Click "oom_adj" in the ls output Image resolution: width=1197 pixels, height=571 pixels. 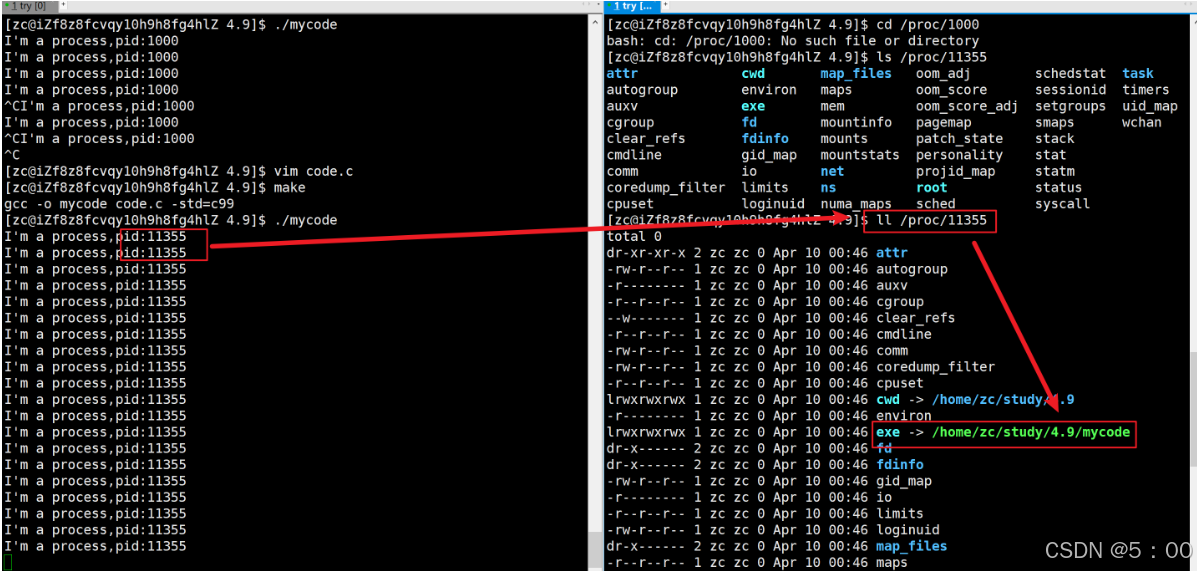(x=943, y=74)
